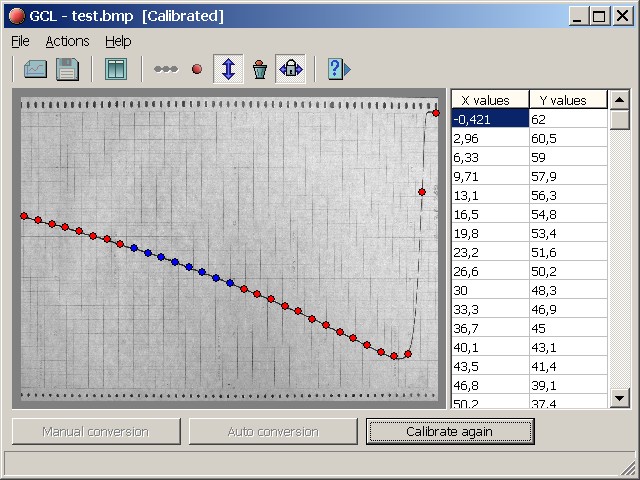Screen dimensions: 640x480
Task: Click the X values column header
Action: coord(490,100)
